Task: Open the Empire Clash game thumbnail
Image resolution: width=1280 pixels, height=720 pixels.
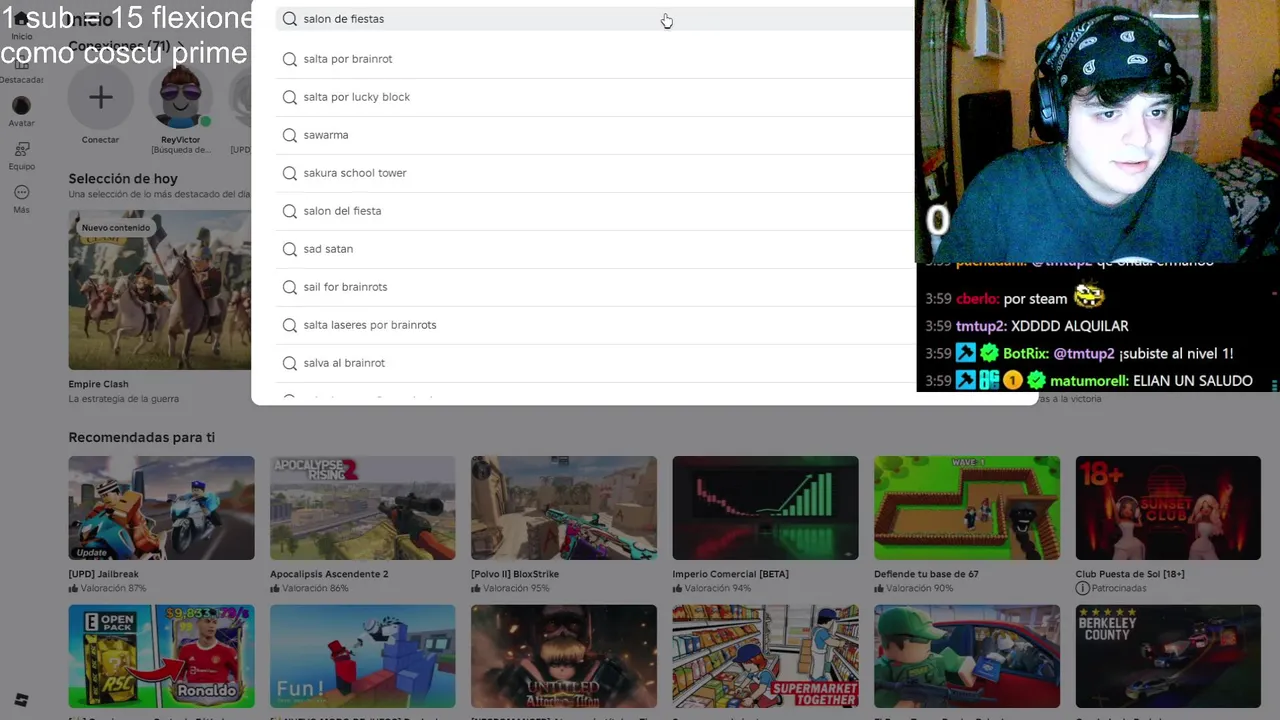Action: click(x=160, y=289)
